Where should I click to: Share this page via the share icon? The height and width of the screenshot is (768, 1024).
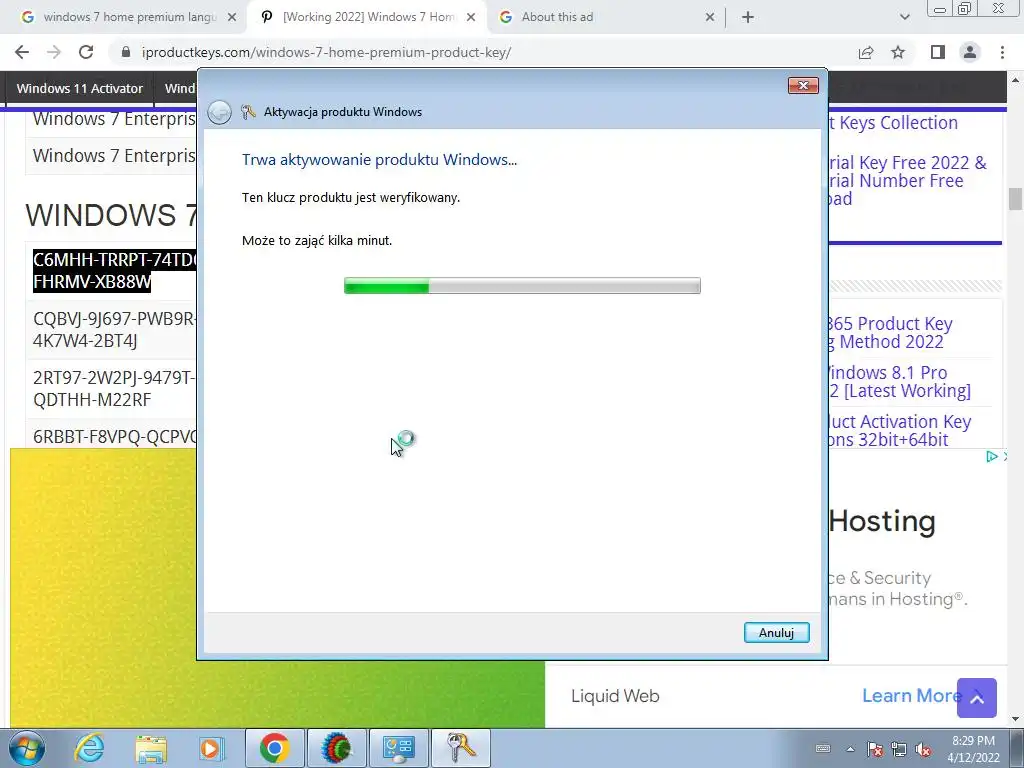point(866,52)
